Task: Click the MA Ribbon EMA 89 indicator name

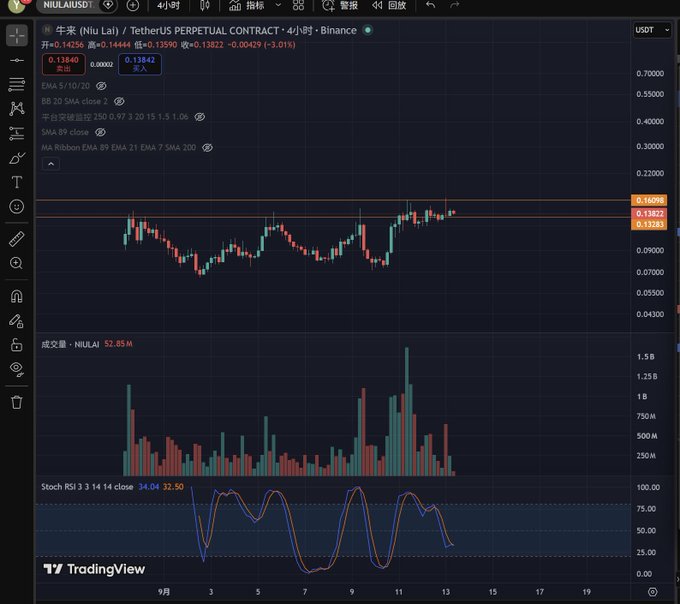Action: pos(118,147)
